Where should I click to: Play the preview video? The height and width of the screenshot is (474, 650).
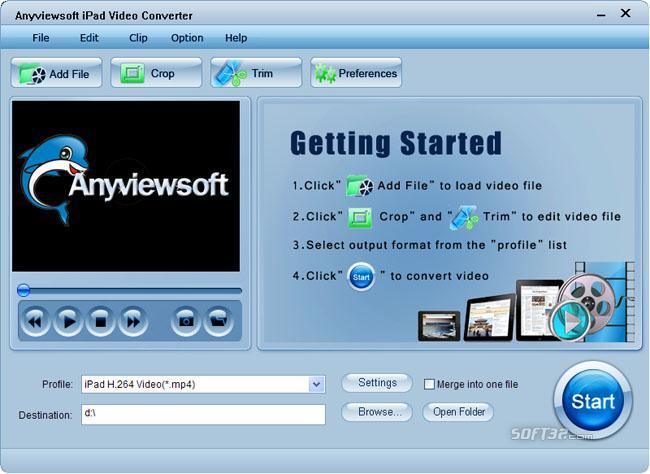click(68, 321)
